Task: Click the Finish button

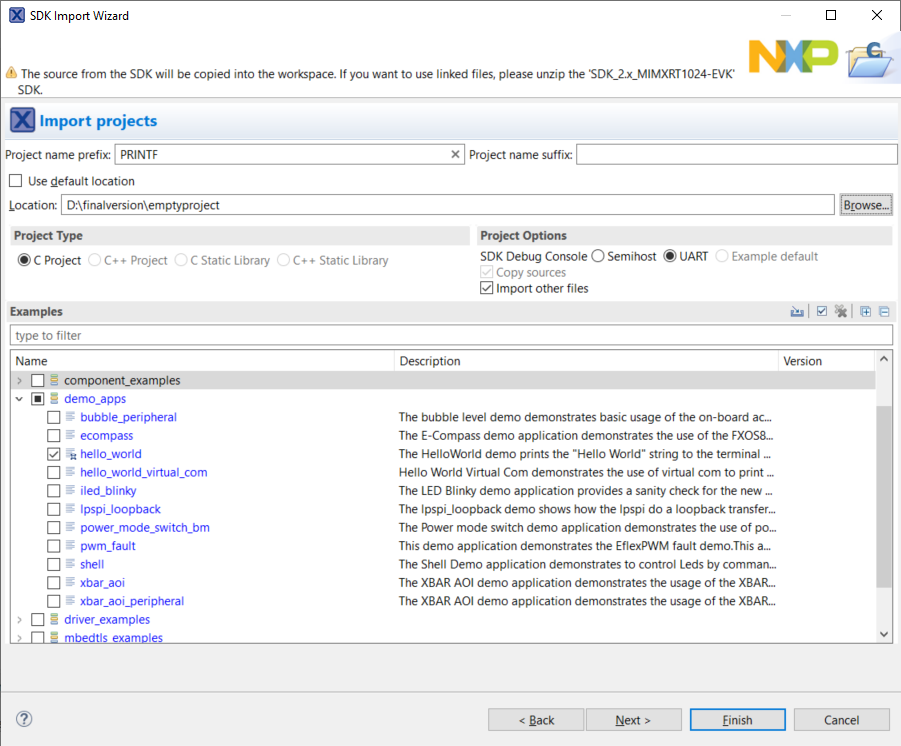Action: 737,719
